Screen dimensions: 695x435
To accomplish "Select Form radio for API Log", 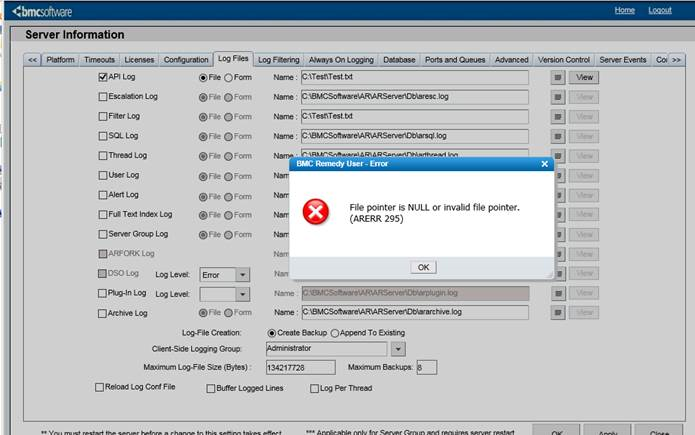I will pyautogui.click(x=228, y=78).
